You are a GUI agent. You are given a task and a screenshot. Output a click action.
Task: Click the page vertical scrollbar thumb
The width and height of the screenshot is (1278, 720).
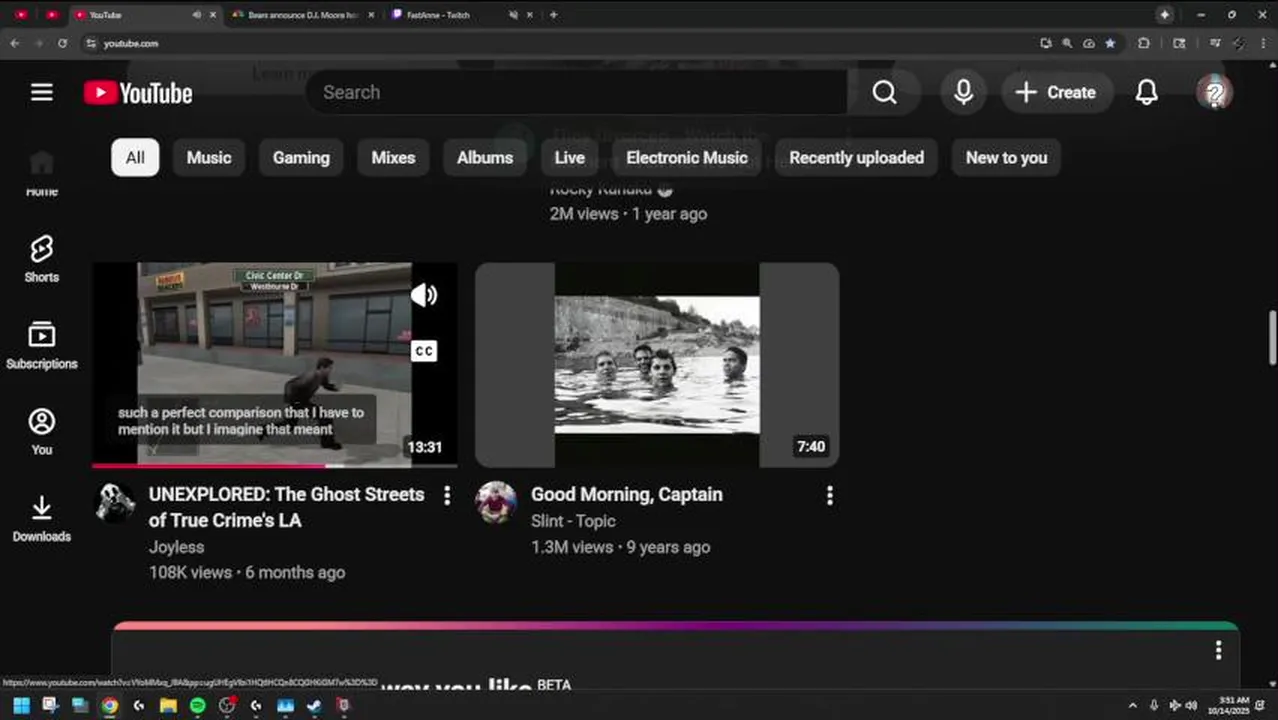point(1272,338)
